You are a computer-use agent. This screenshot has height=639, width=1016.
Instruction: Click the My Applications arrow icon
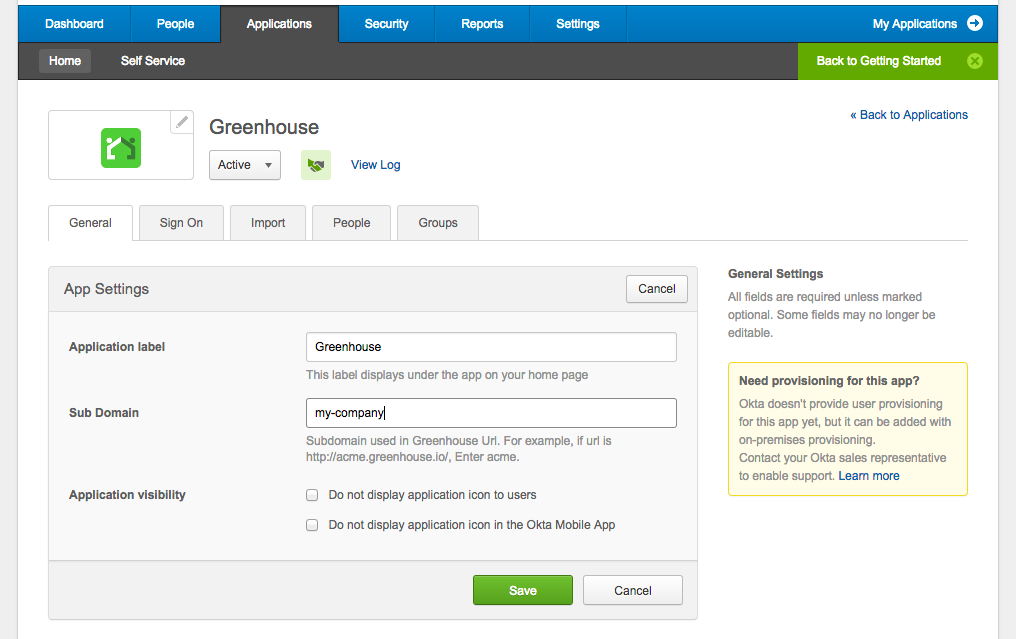(975, 23)
